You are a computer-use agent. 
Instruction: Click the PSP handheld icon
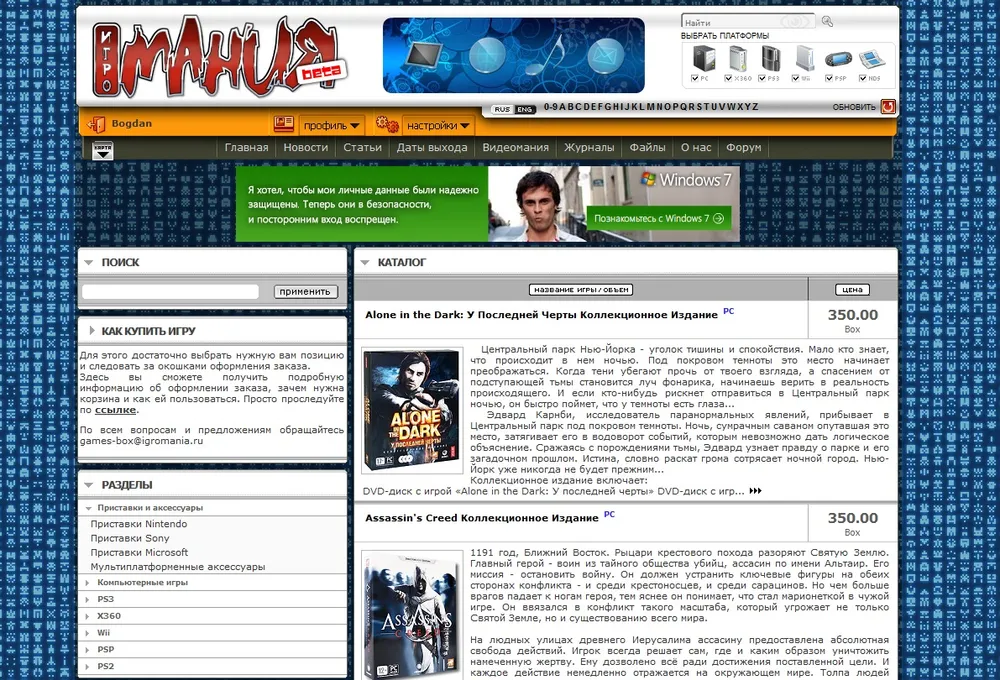pos(838,59)
